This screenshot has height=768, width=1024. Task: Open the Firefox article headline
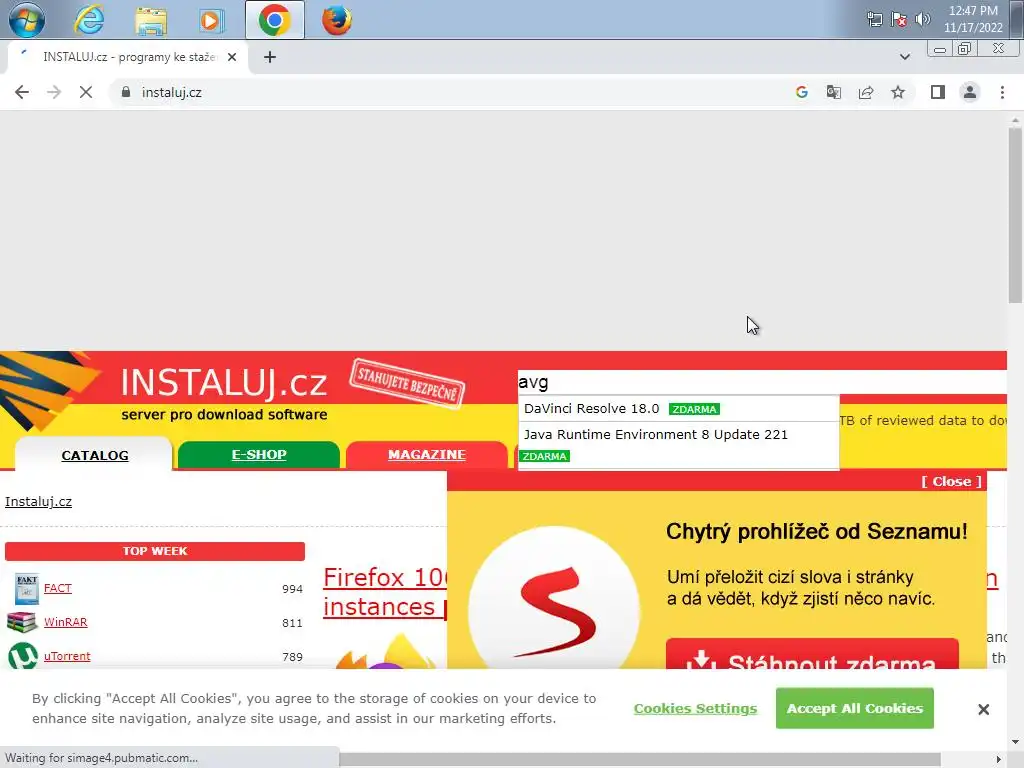click(x=385, y=592)
